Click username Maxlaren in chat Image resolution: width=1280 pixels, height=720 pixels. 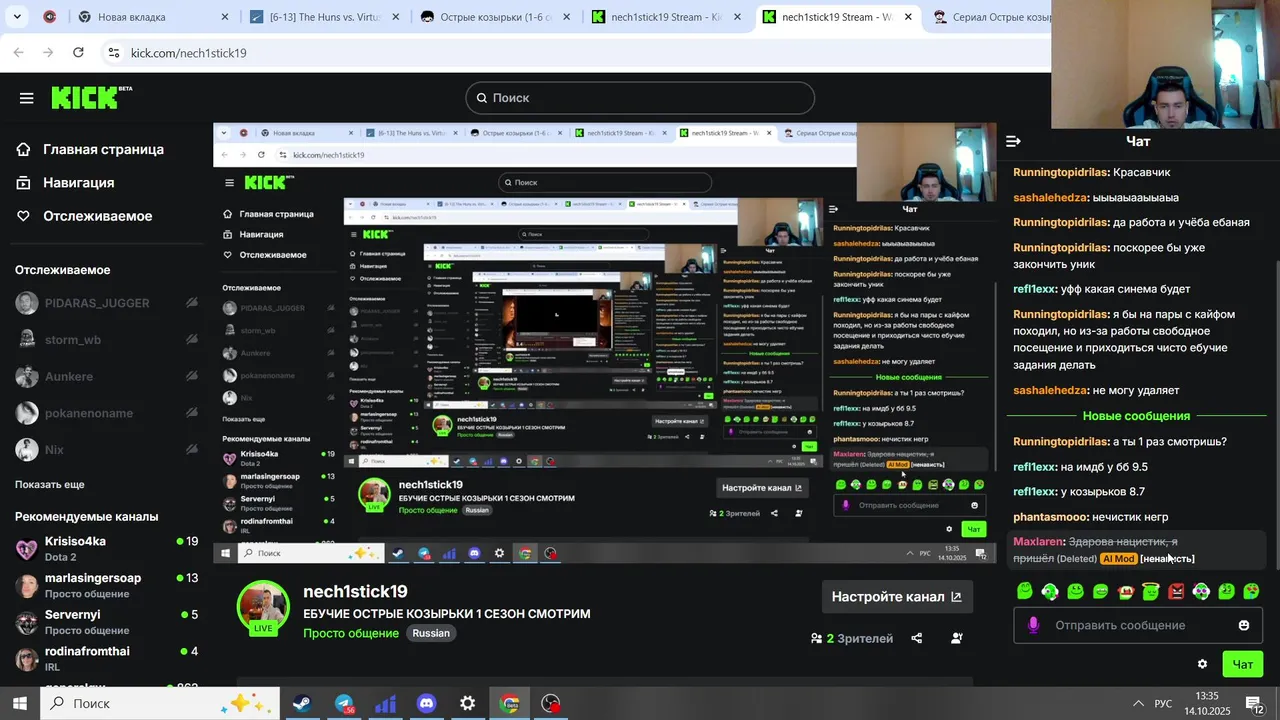pos(1039,541)
